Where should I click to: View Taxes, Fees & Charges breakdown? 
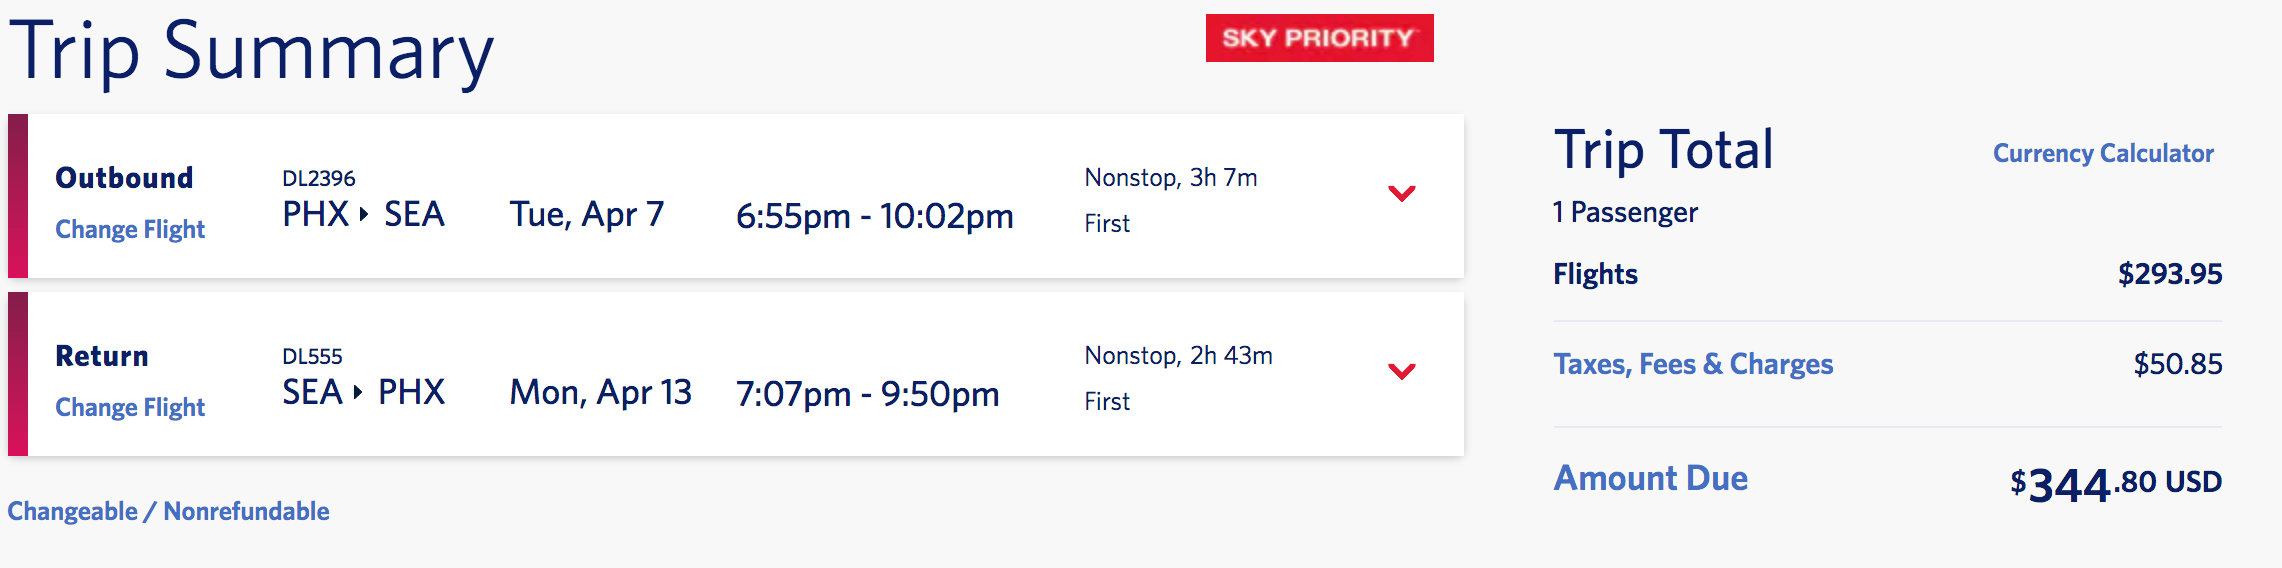[x=1693, y=364]
